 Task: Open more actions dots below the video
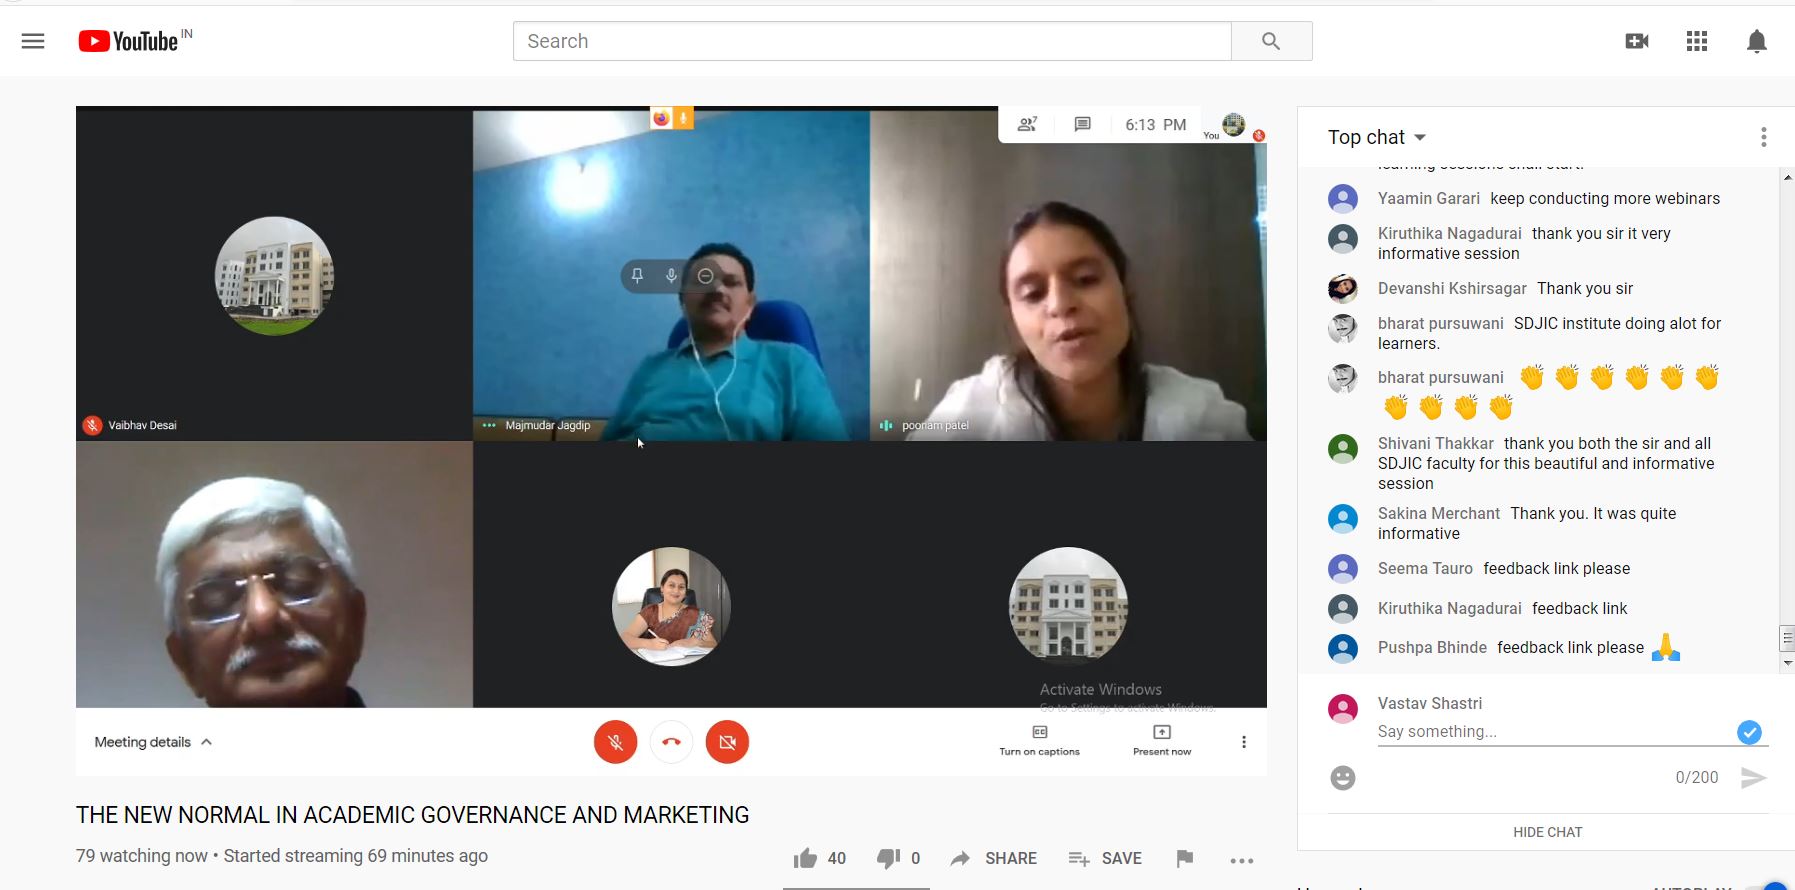point(1242,860)
